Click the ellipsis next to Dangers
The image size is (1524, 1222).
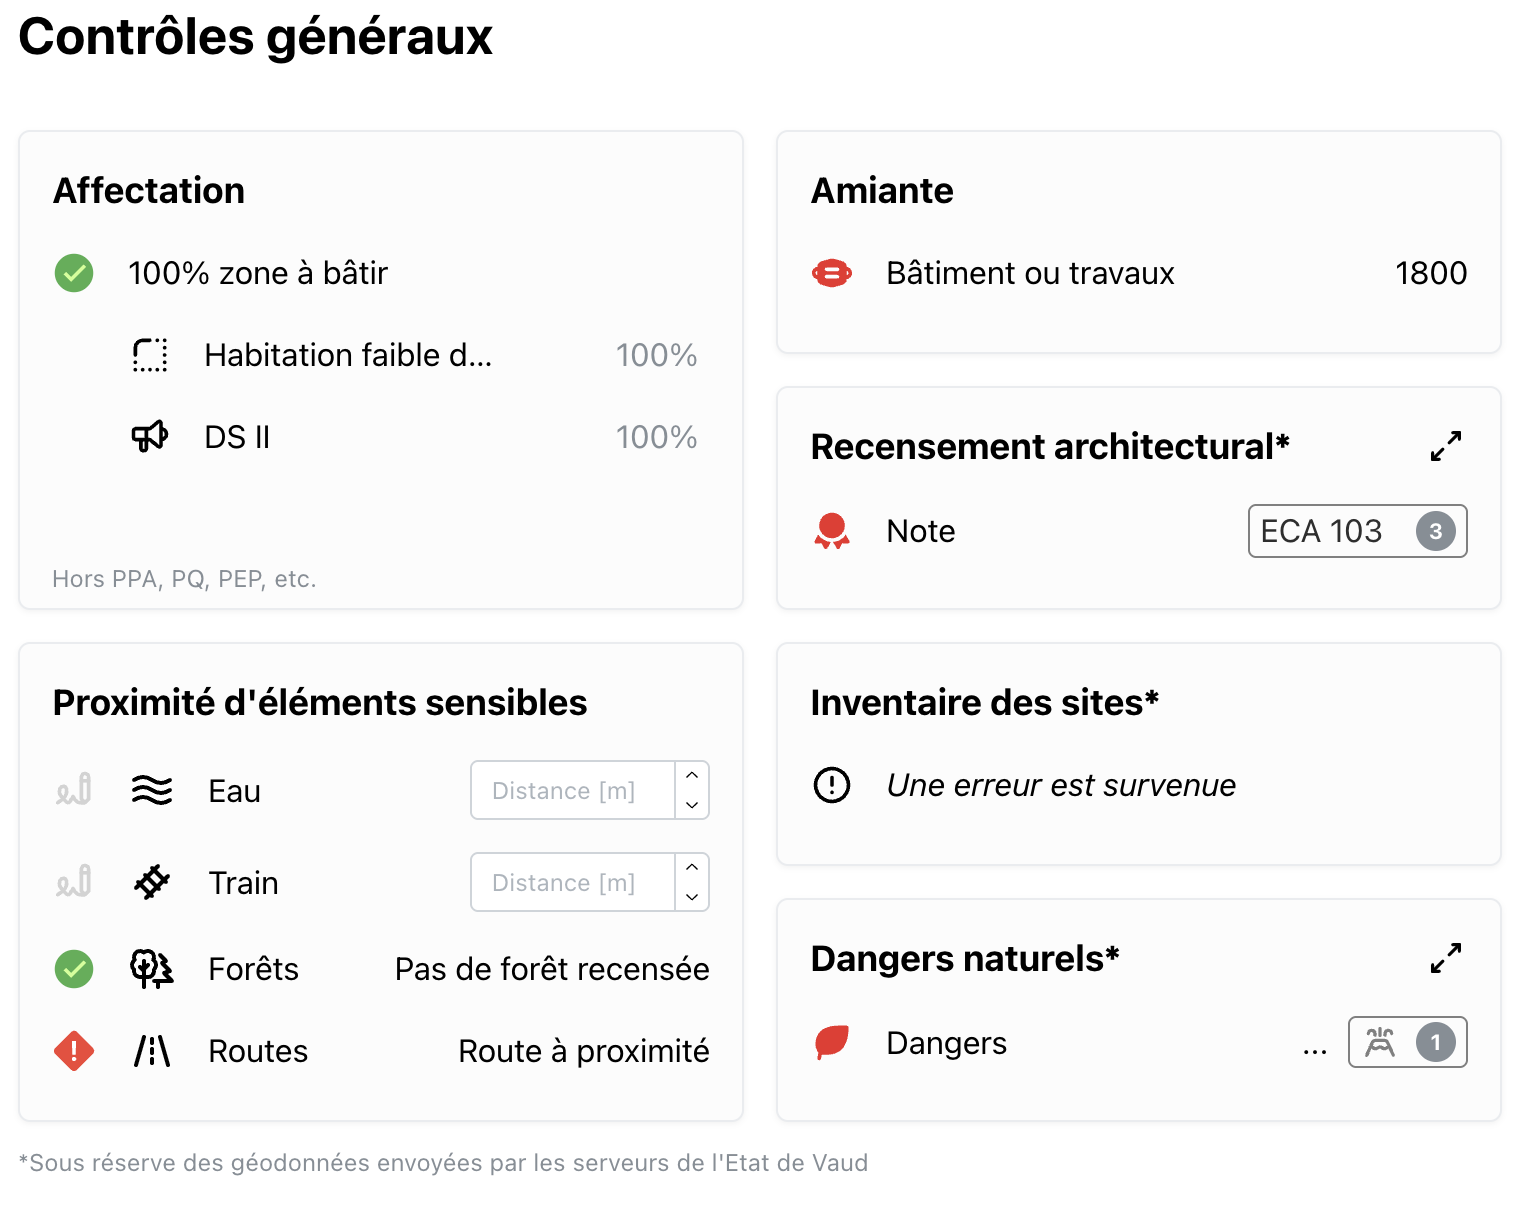tap(1315, 1049)
